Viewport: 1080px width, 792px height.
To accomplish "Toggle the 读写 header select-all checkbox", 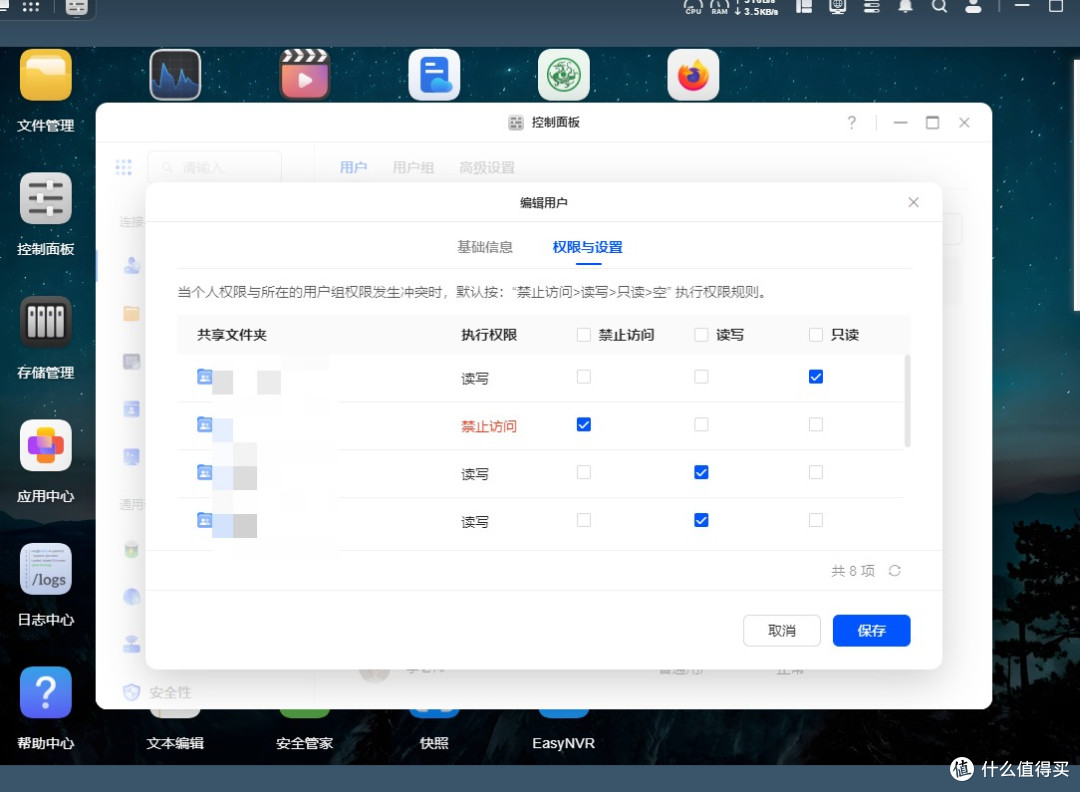I will coord(701,335).
